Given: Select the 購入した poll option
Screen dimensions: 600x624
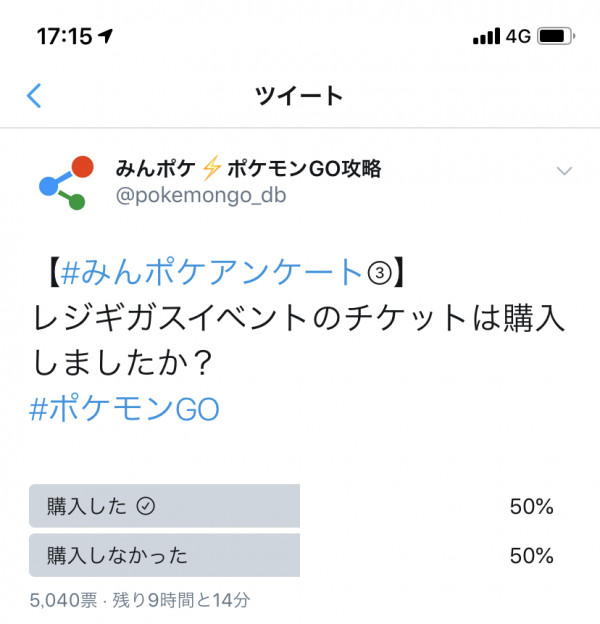Looking at the screenshot, I should tap(164, 506).
